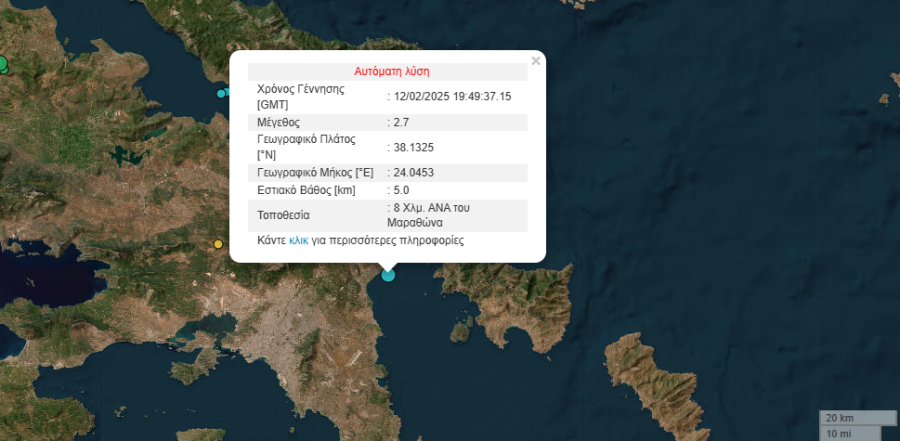Viewport: 900px width, 441px height.
Task: Click the longitude value 24.0453
Action: [414, 173]
